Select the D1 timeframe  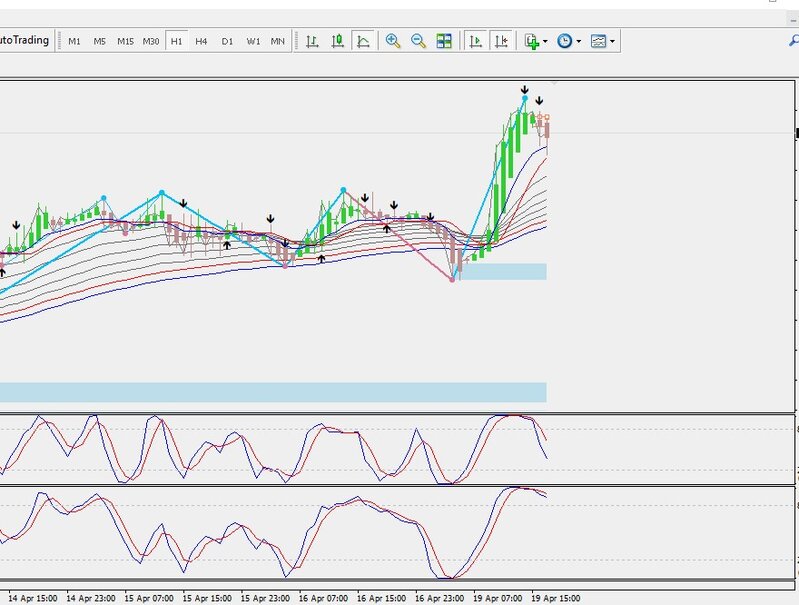[x=227, y=41]
